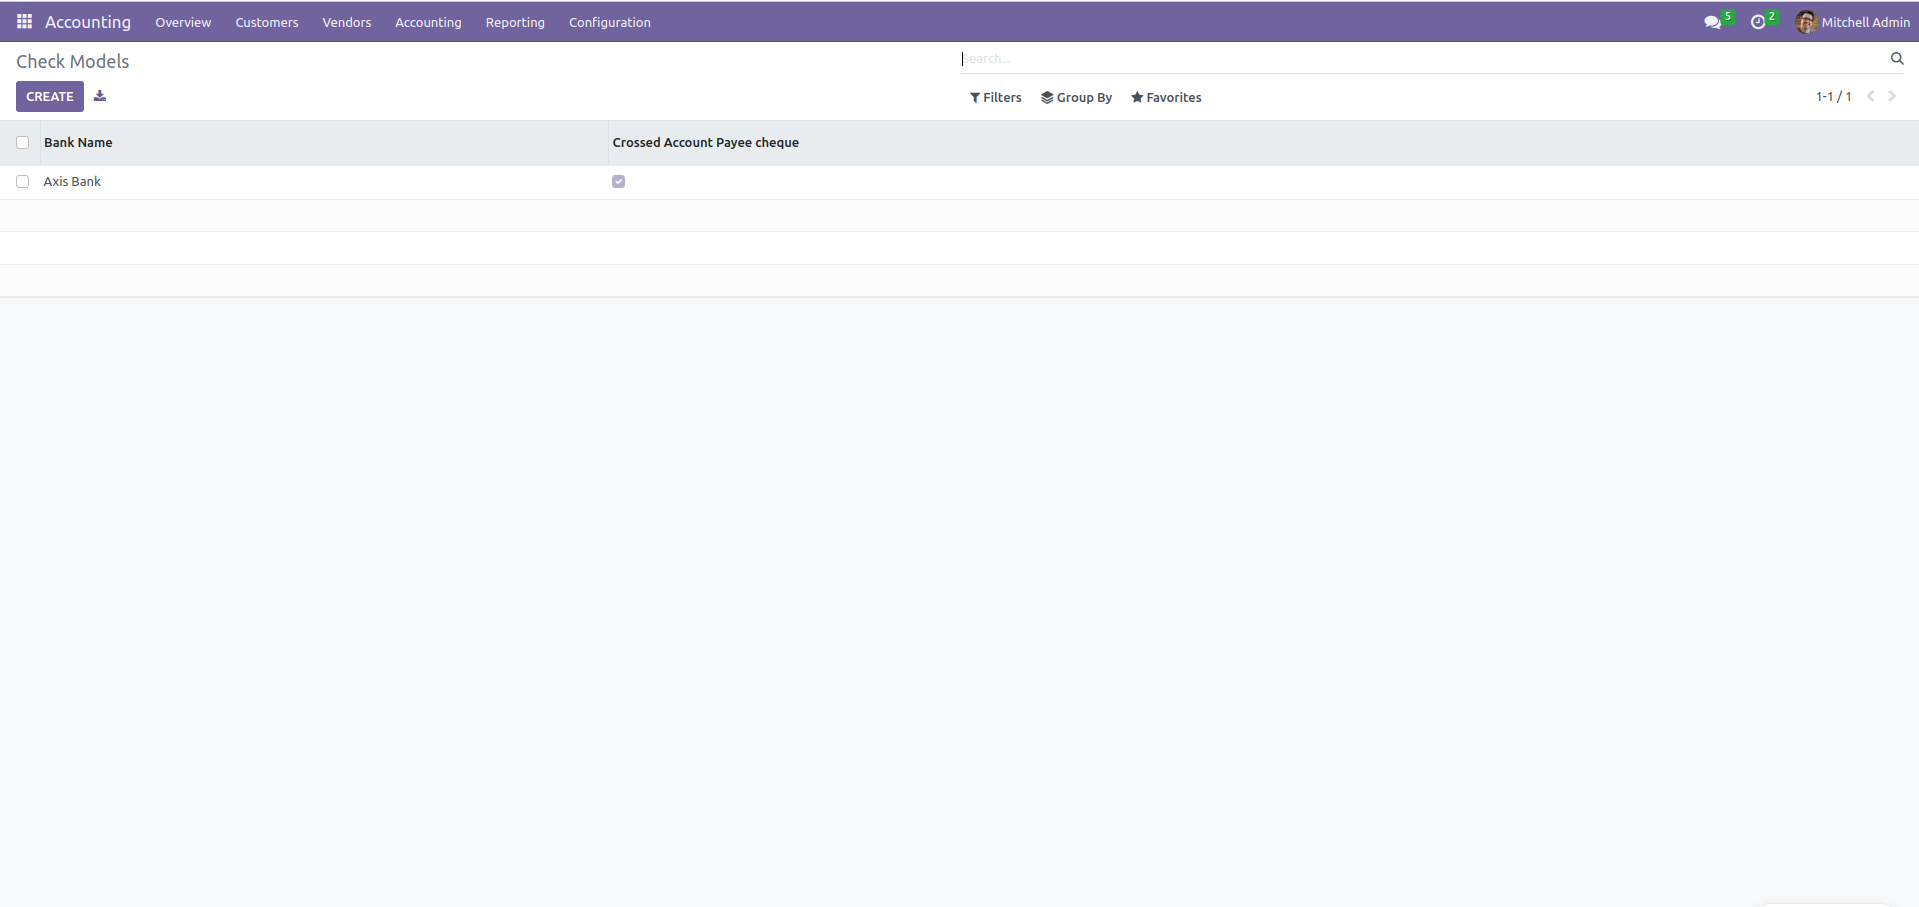1919x907 pixels.
Task: Expand the Filters dropdown
Action: tap(996, 97)
